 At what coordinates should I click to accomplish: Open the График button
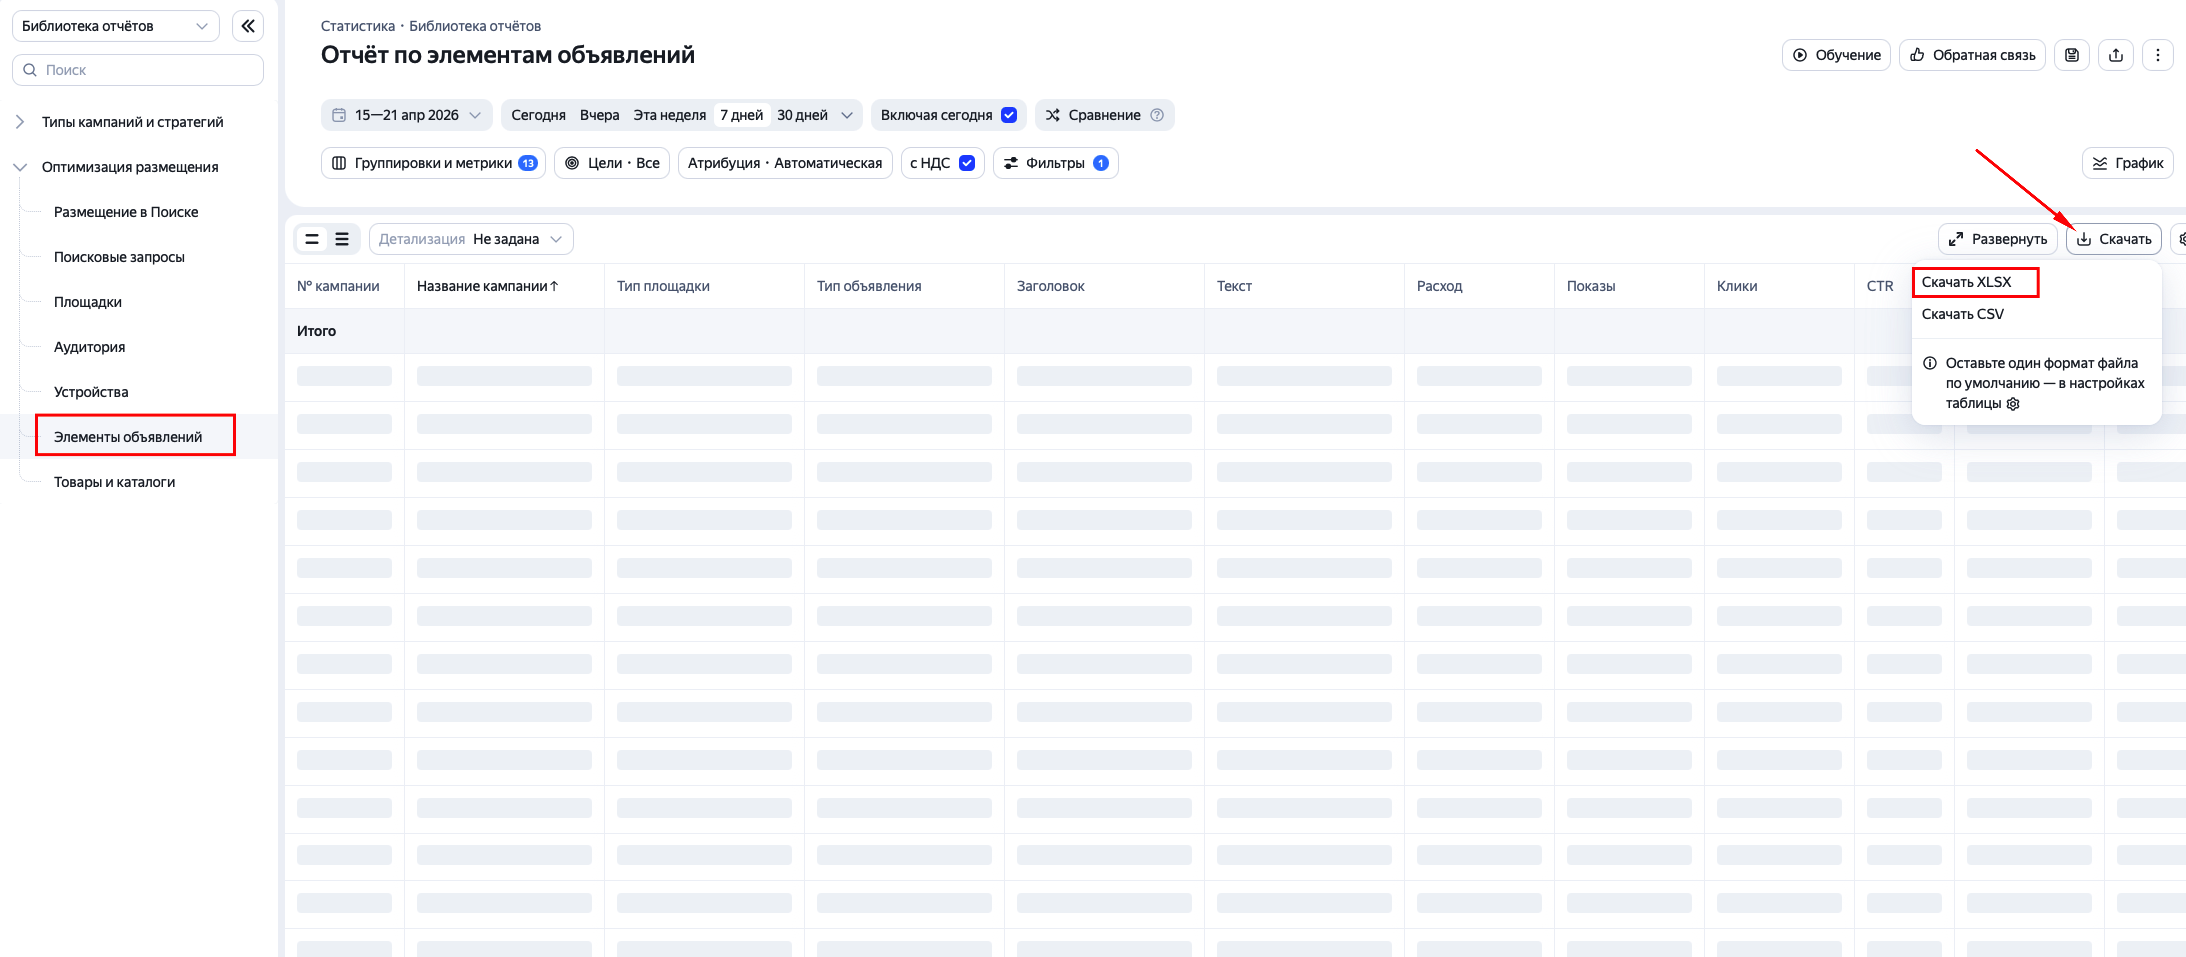[2127, 163]
